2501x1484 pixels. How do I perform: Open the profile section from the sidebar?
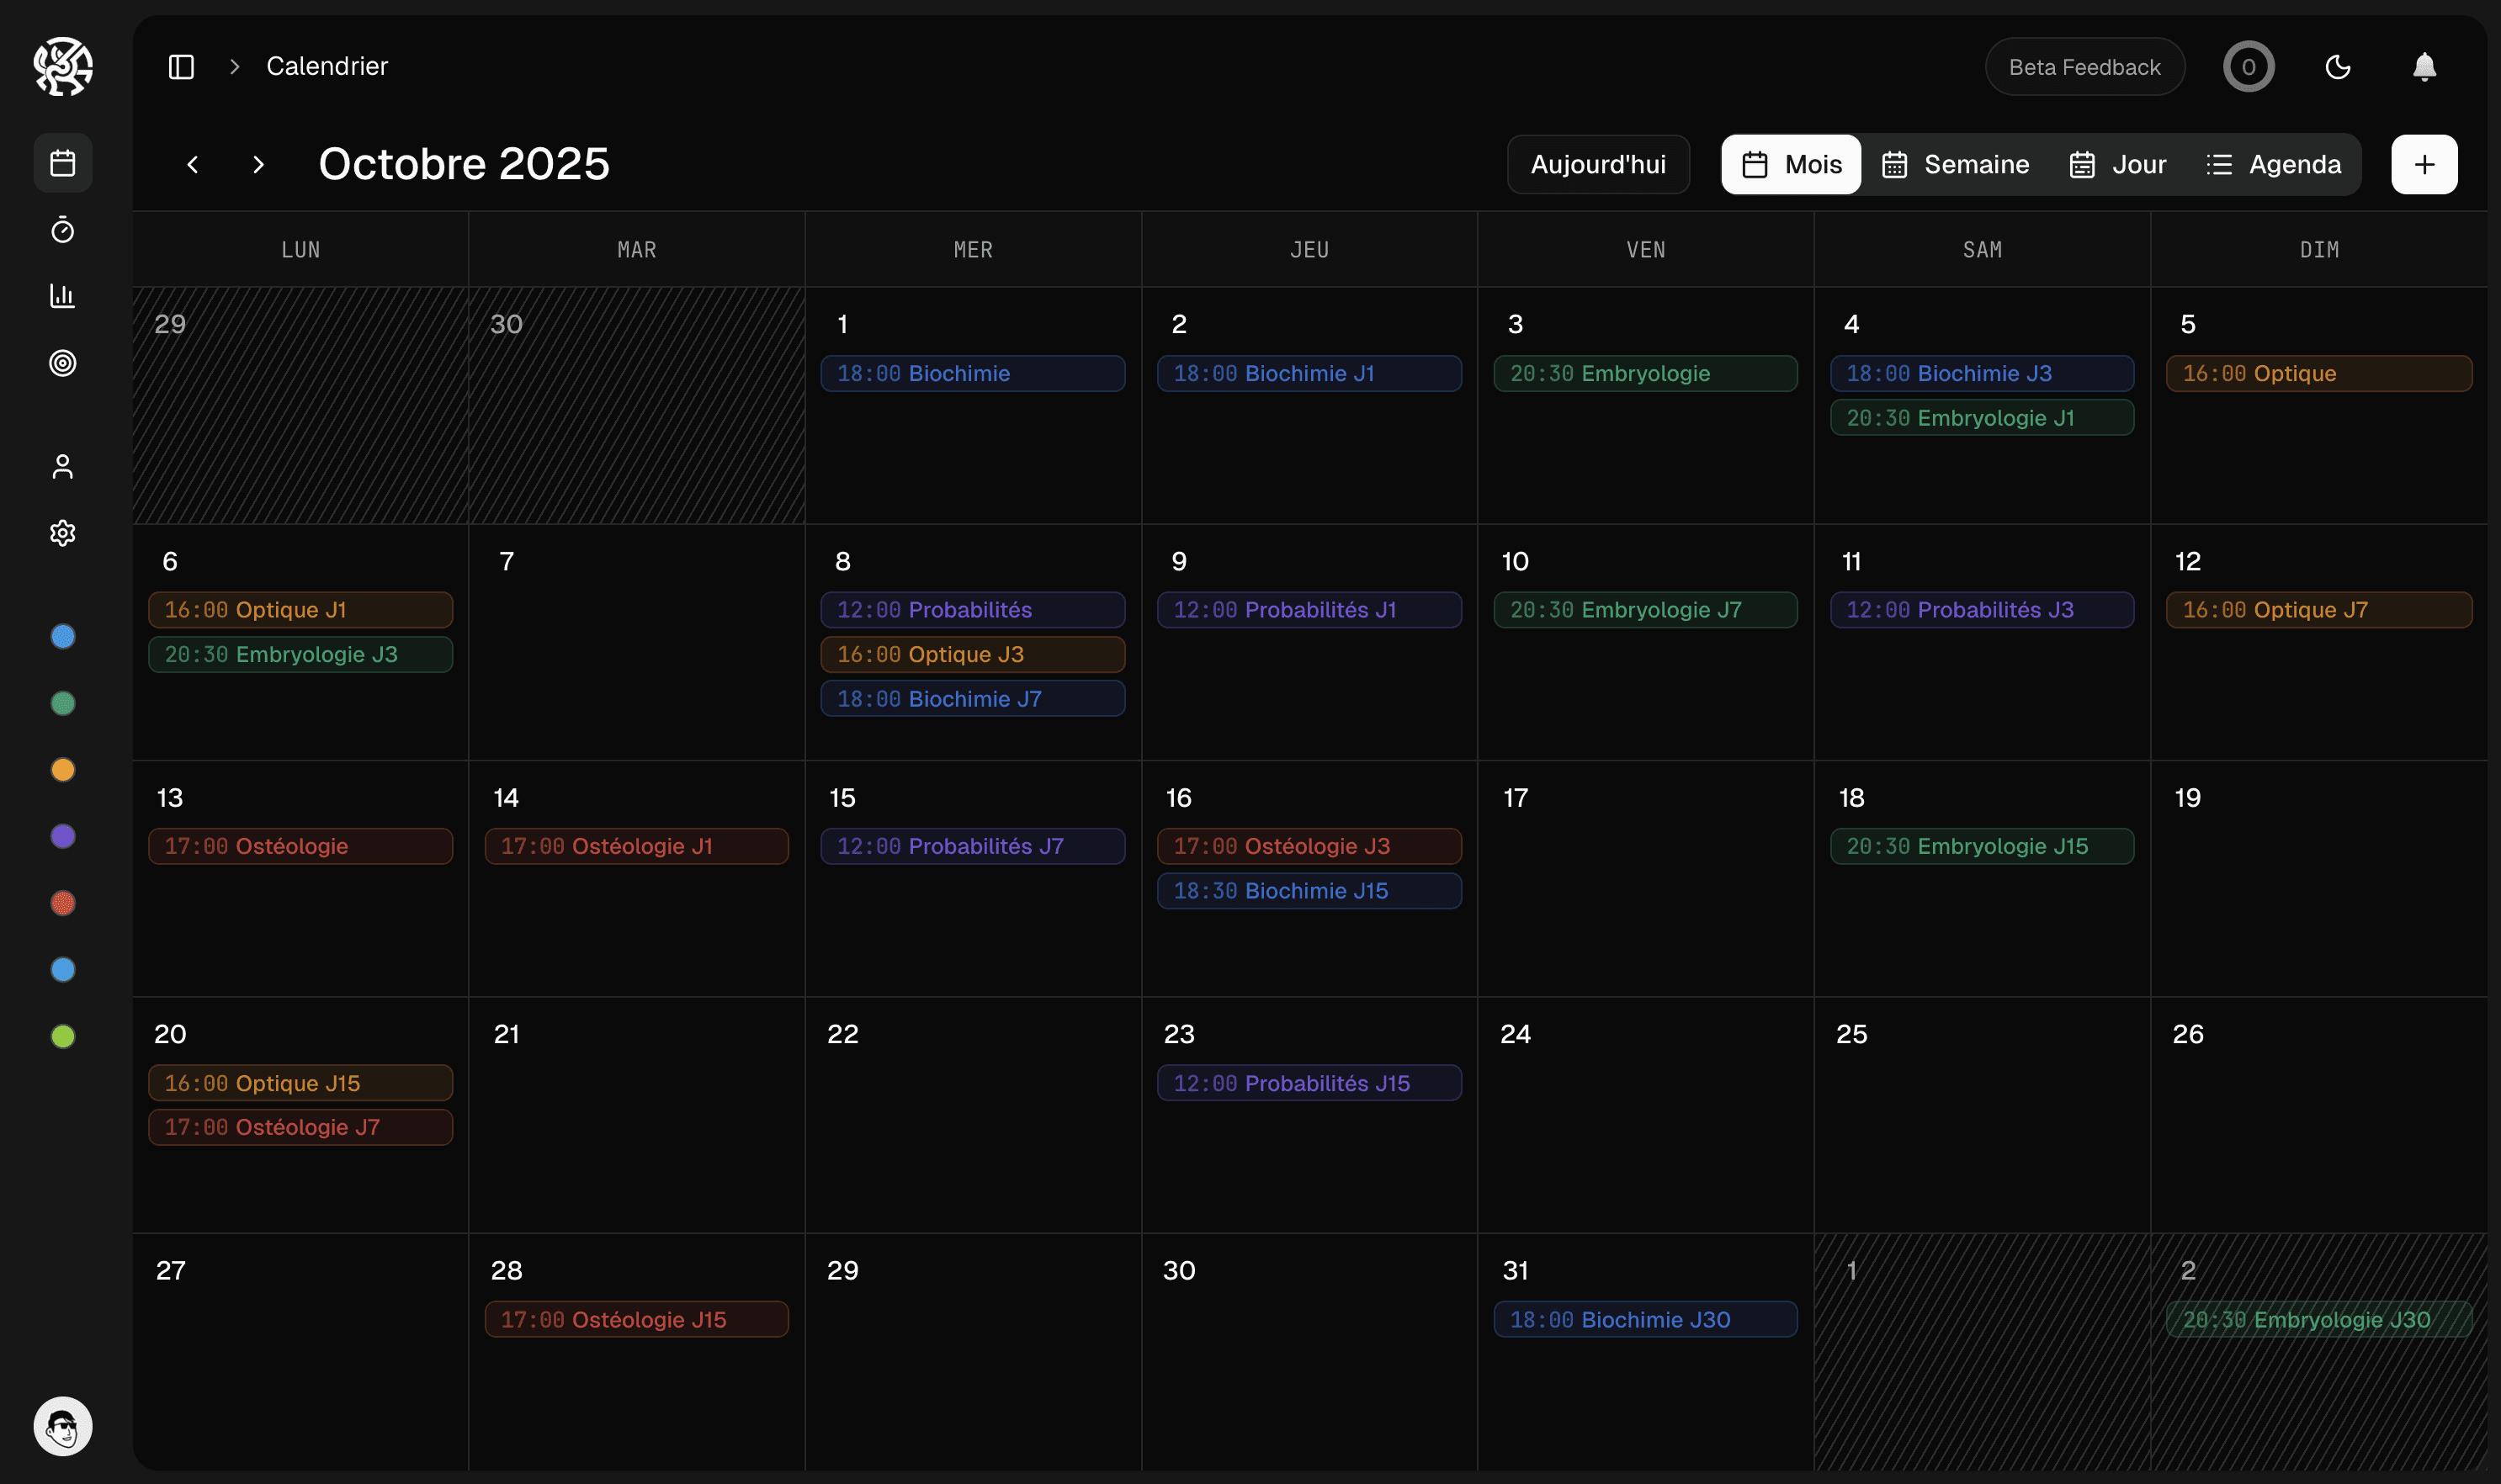point(62,465)
